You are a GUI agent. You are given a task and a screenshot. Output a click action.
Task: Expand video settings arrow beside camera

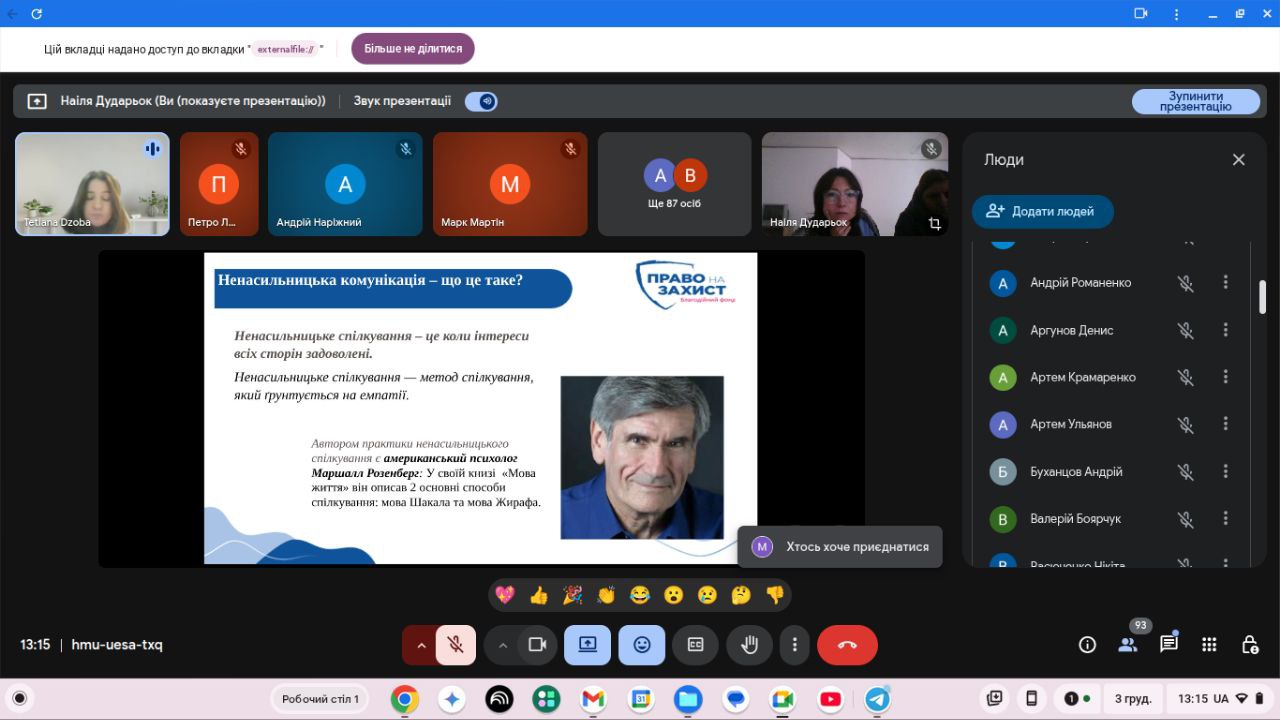(x=503, y=645)
